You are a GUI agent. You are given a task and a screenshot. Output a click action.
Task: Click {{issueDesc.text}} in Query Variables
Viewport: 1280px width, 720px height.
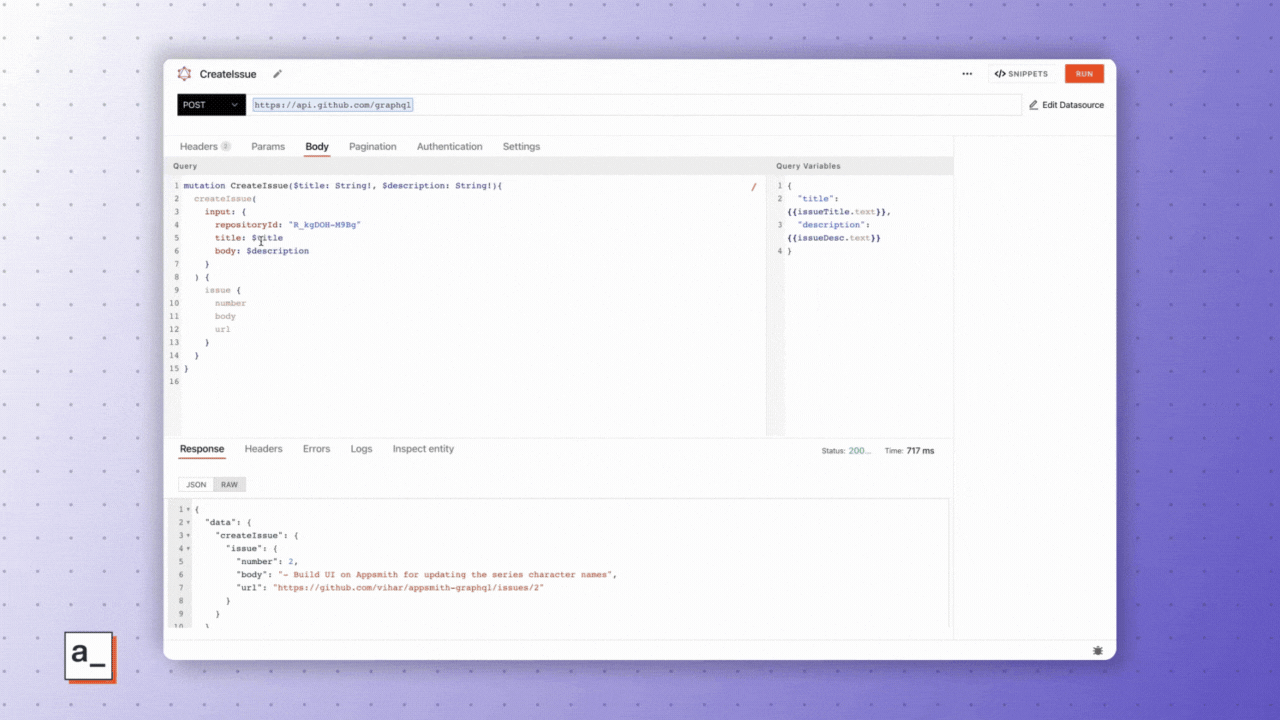[834, 238]
